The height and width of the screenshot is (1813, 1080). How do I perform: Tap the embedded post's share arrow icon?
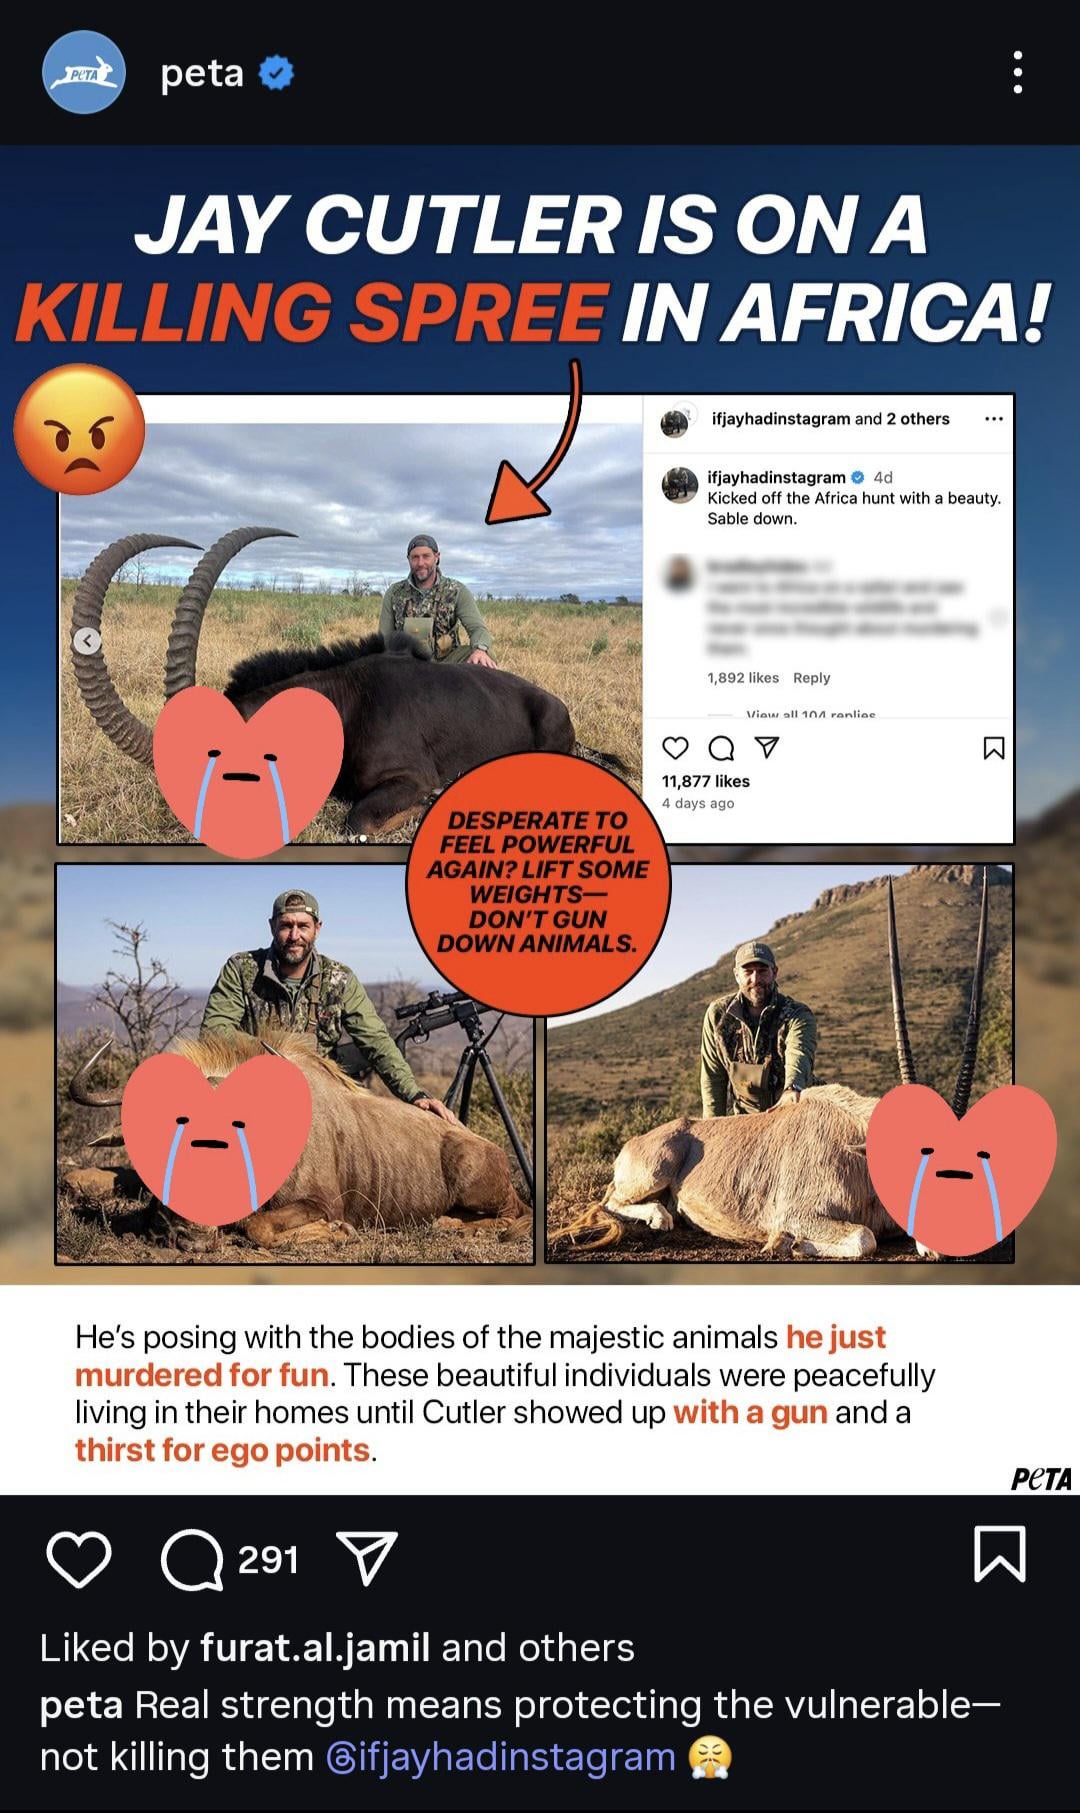[766, 748]
